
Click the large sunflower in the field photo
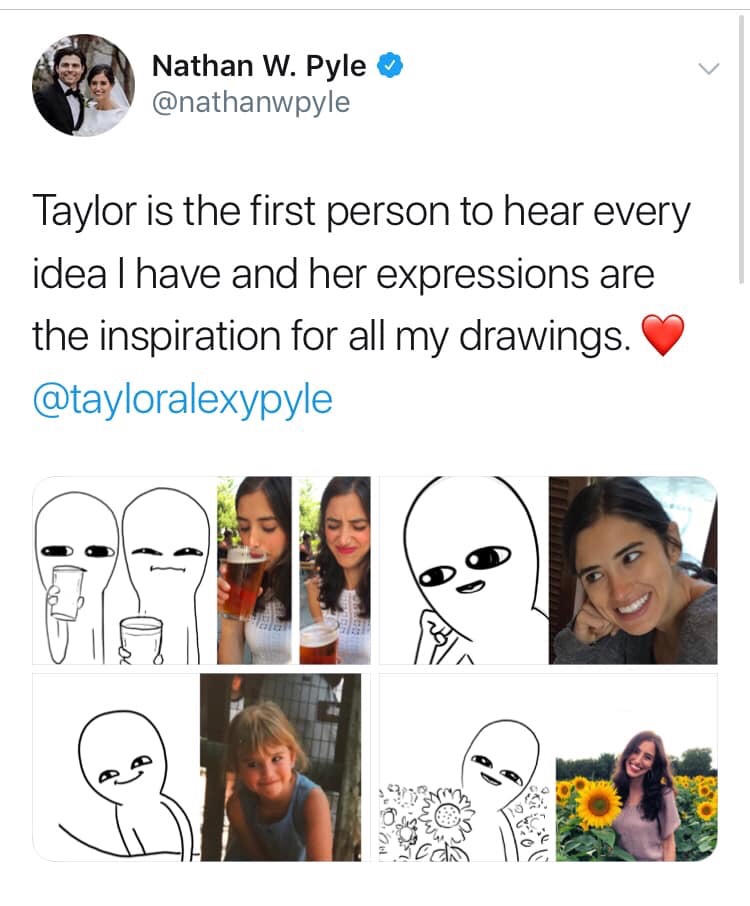click(599, 803)
